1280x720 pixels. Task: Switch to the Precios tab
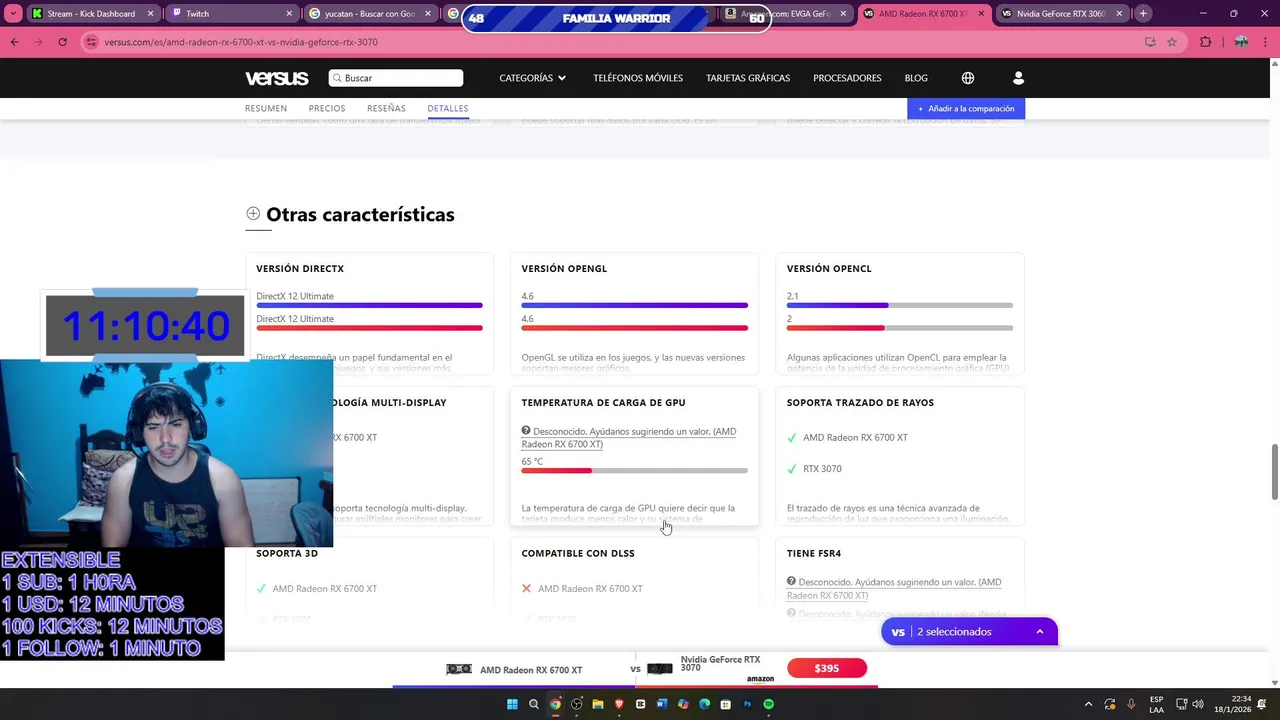click(327, 108)
